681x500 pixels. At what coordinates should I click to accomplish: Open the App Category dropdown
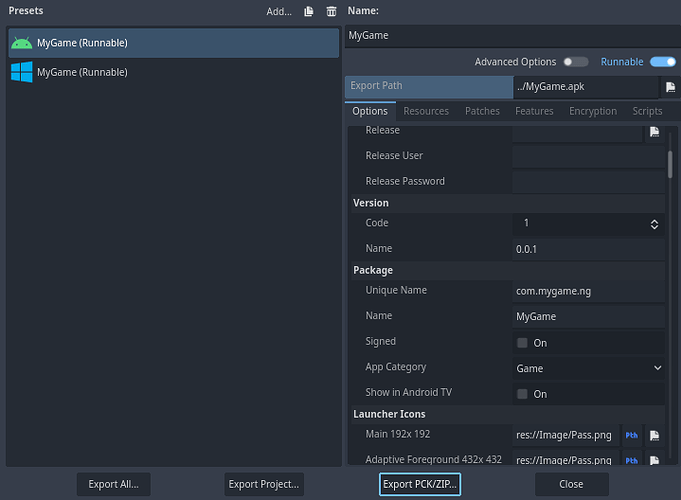point(588,368)
